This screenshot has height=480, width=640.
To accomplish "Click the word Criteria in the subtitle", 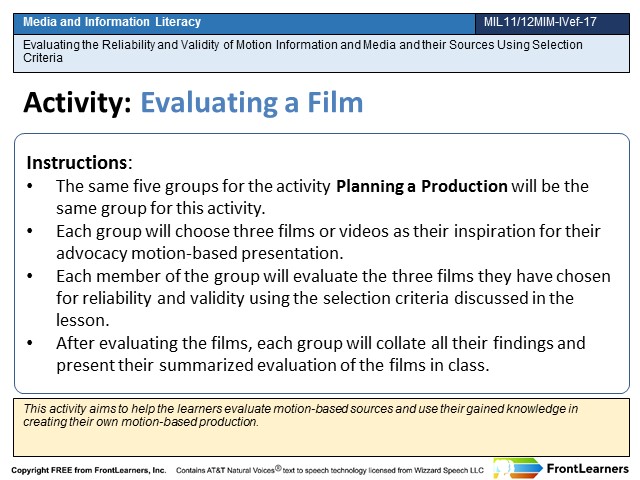I will 43,58.
